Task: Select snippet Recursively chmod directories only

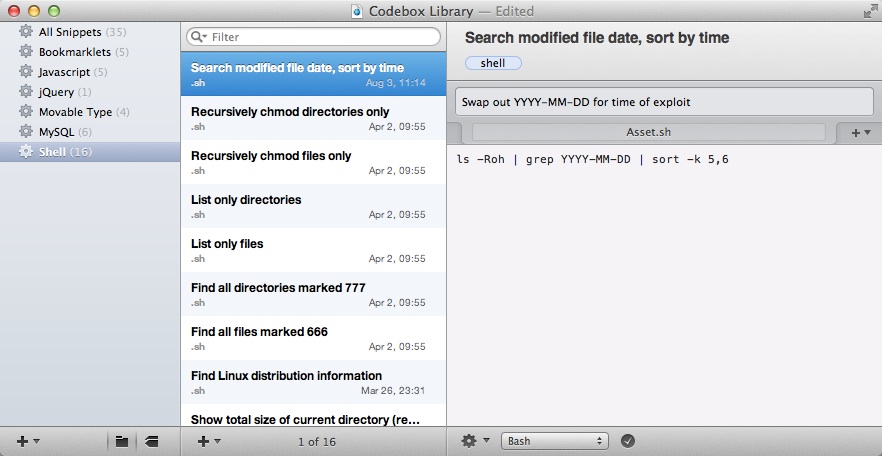Action: pyautogui.click(x=313, y=118)
